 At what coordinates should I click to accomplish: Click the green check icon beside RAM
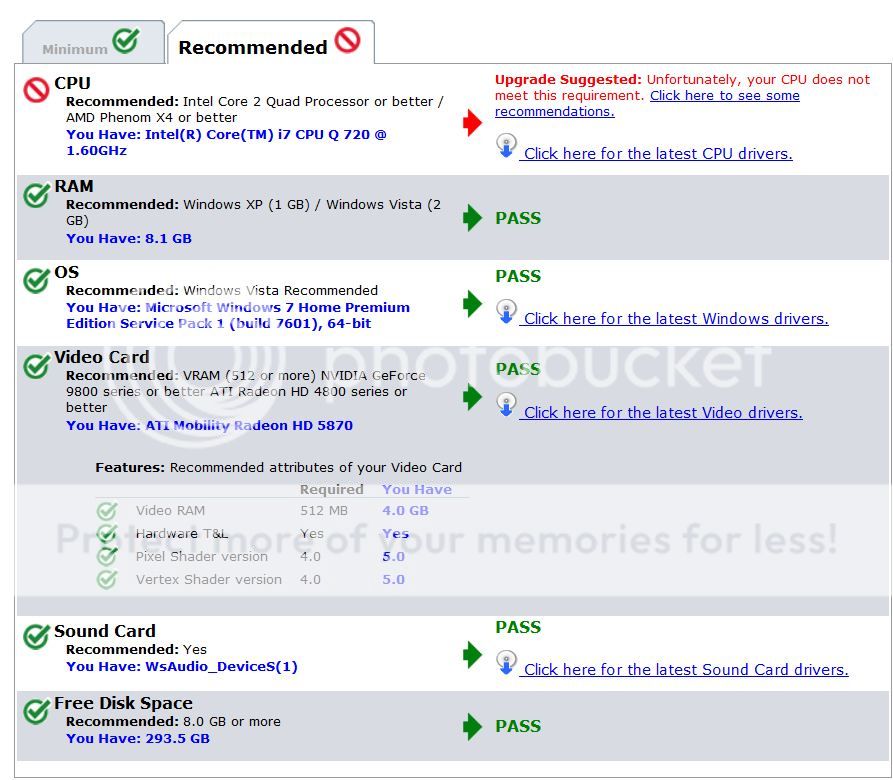[36, 195]
